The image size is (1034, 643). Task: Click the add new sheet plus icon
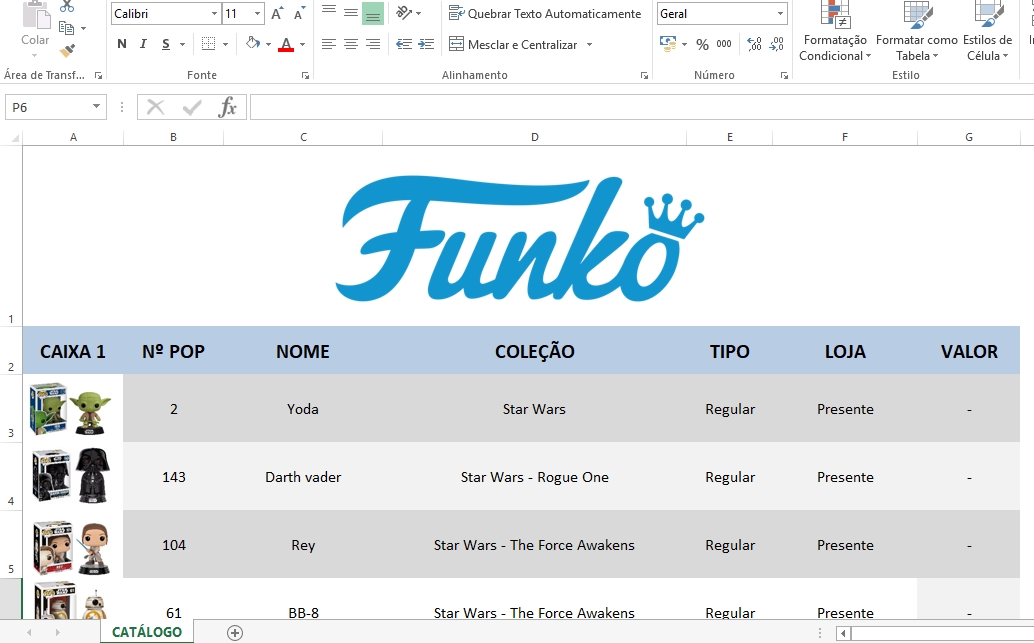point(235,632)
